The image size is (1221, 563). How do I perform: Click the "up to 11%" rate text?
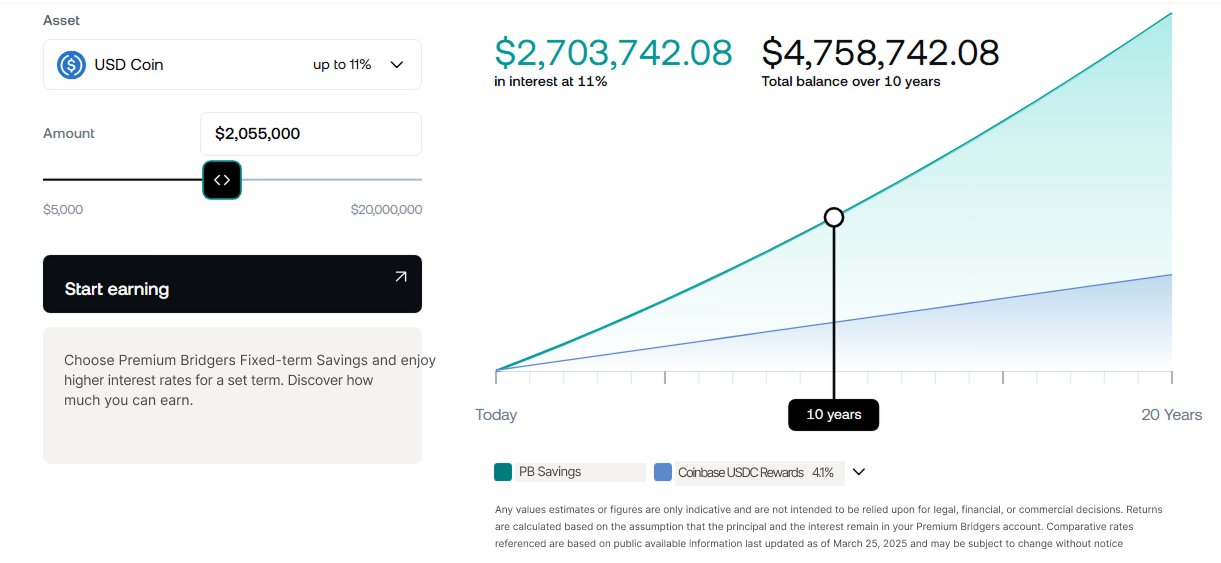tap(342, 65)
